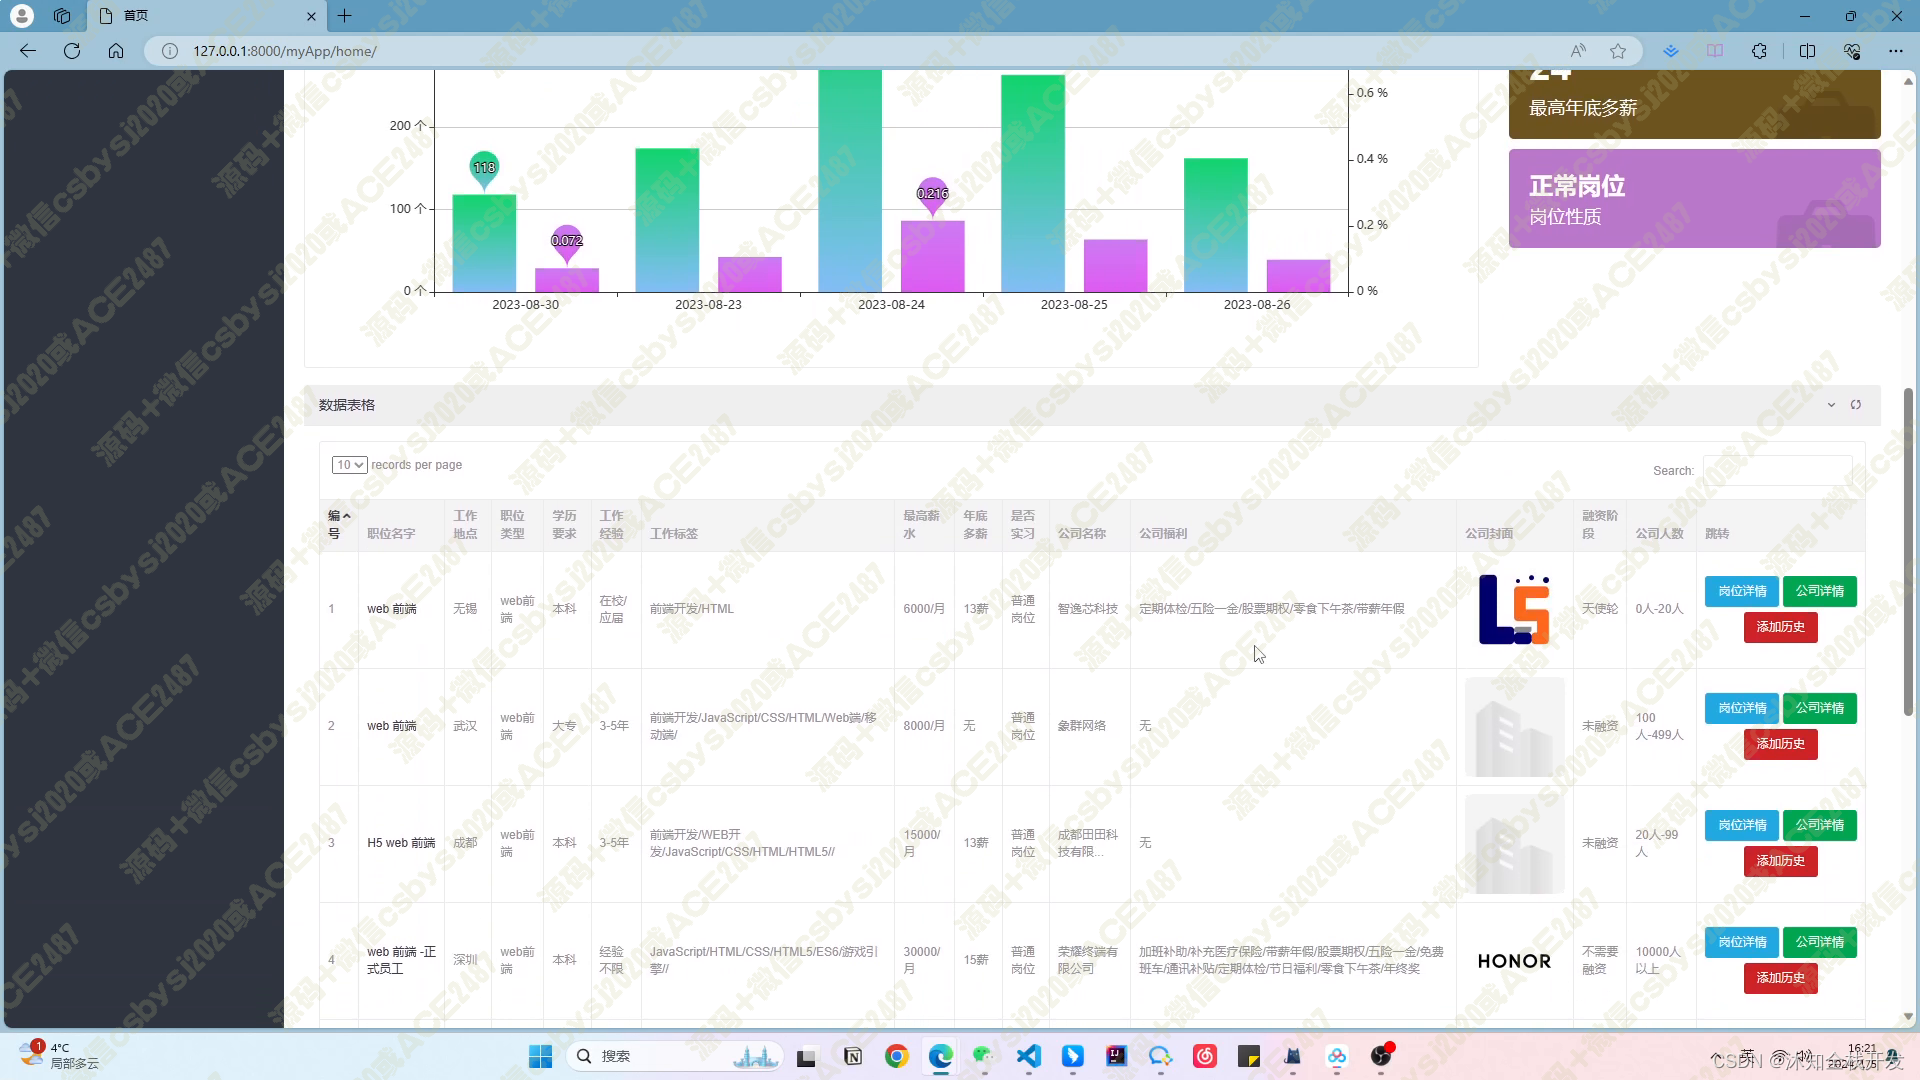Click 添加历史 for 象群网络 row
The height and width of the screenshot is (1080, 1920).
click(x=1781, y=745)
